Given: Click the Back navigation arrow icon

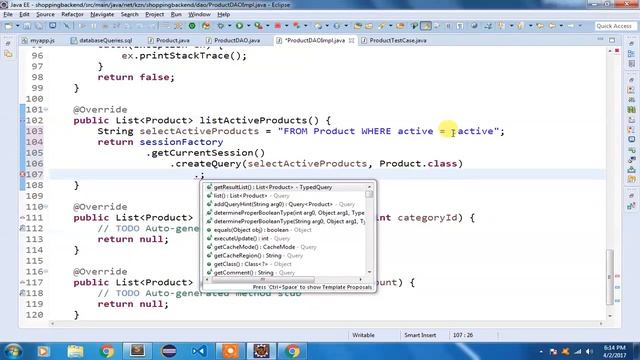Looking at the screenshot, I should coord(552,26).
